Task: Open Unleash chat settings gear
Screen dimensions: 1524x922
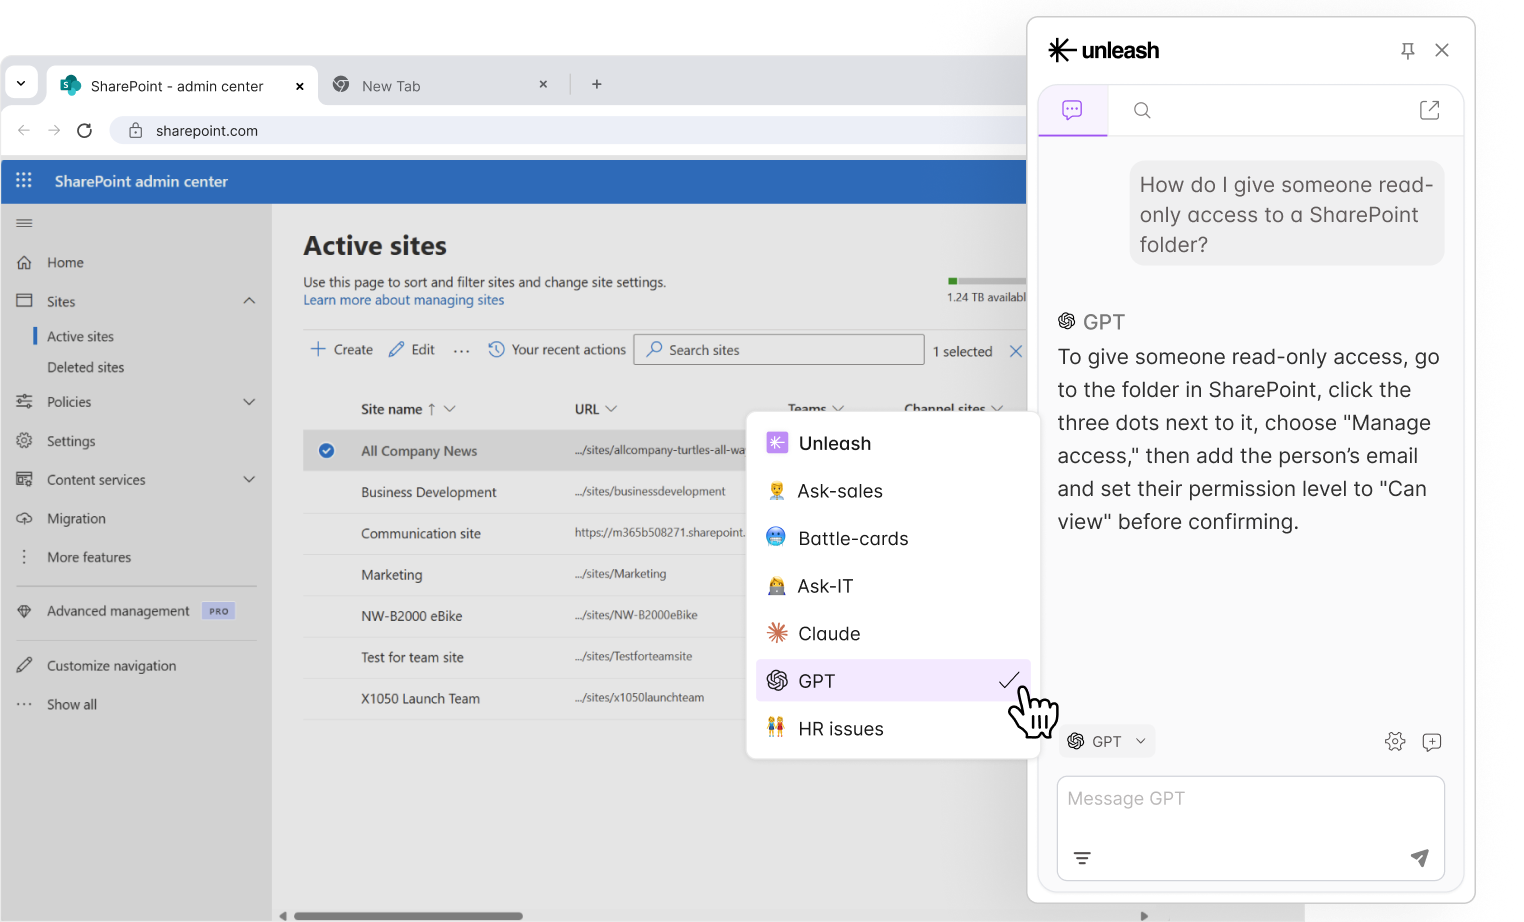Action: tap(1395, 741)
